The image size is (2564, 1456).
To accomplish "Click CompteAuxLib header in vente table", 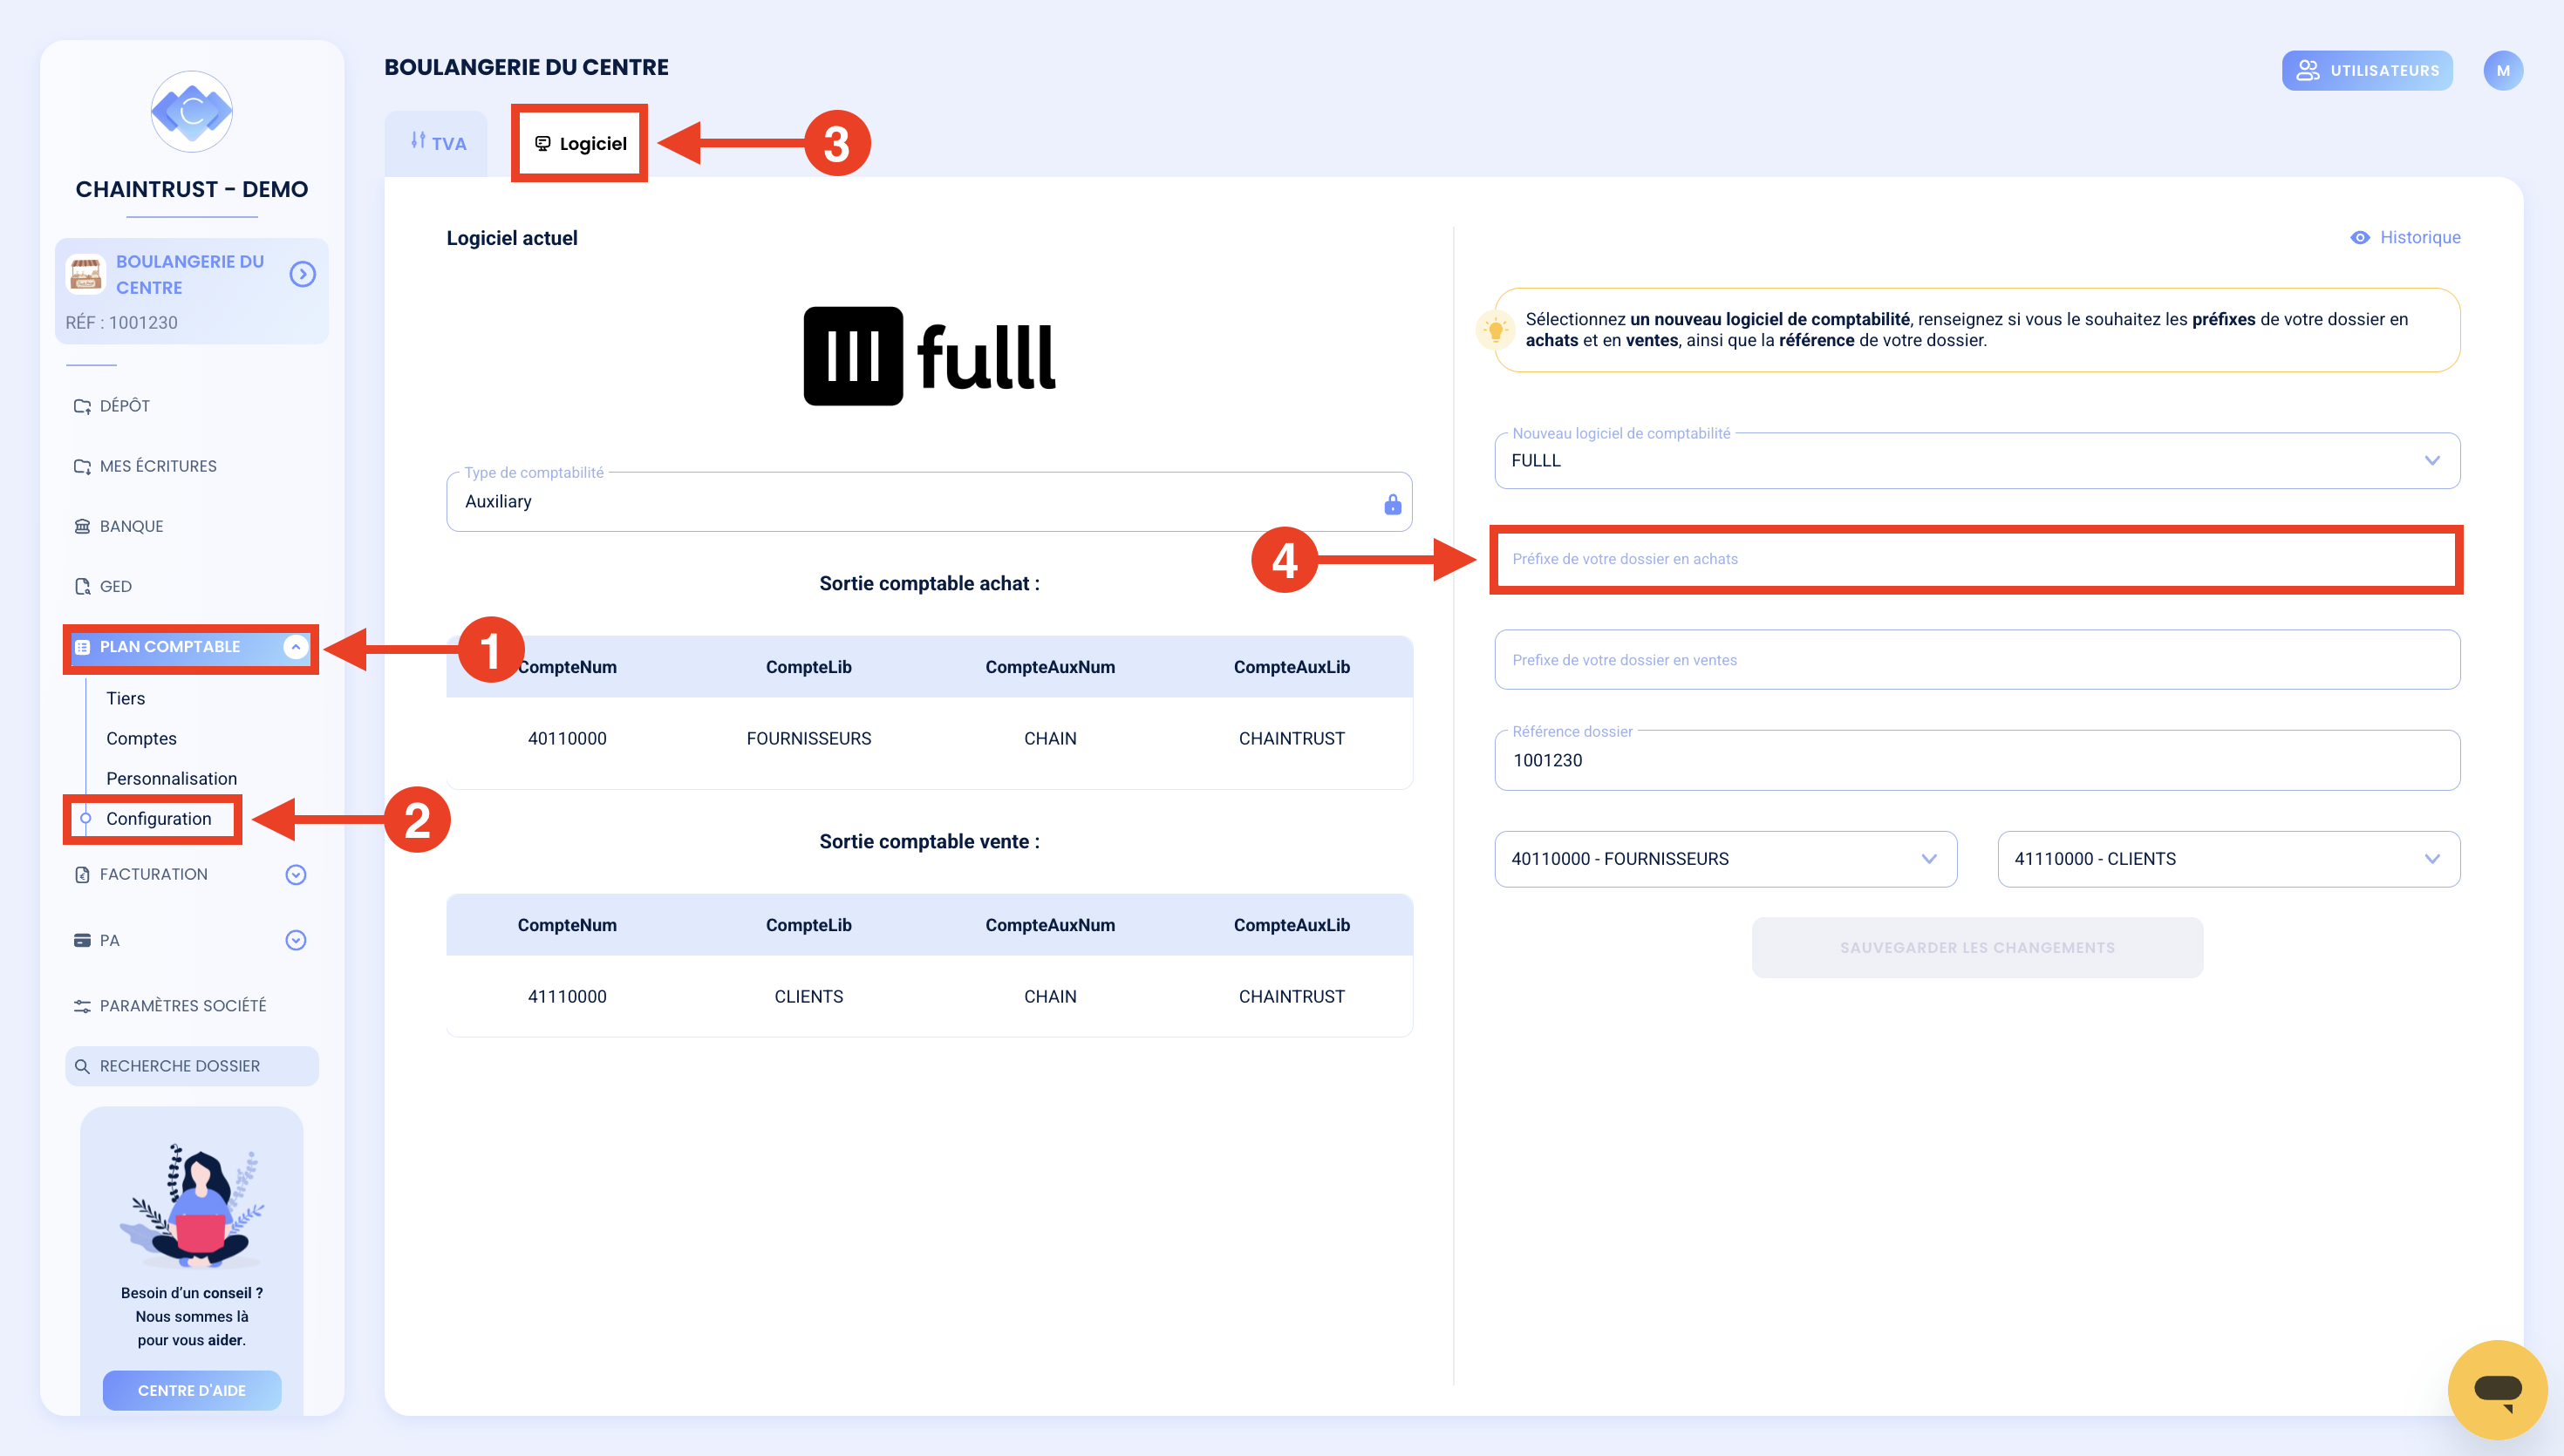I will 1291,925.
